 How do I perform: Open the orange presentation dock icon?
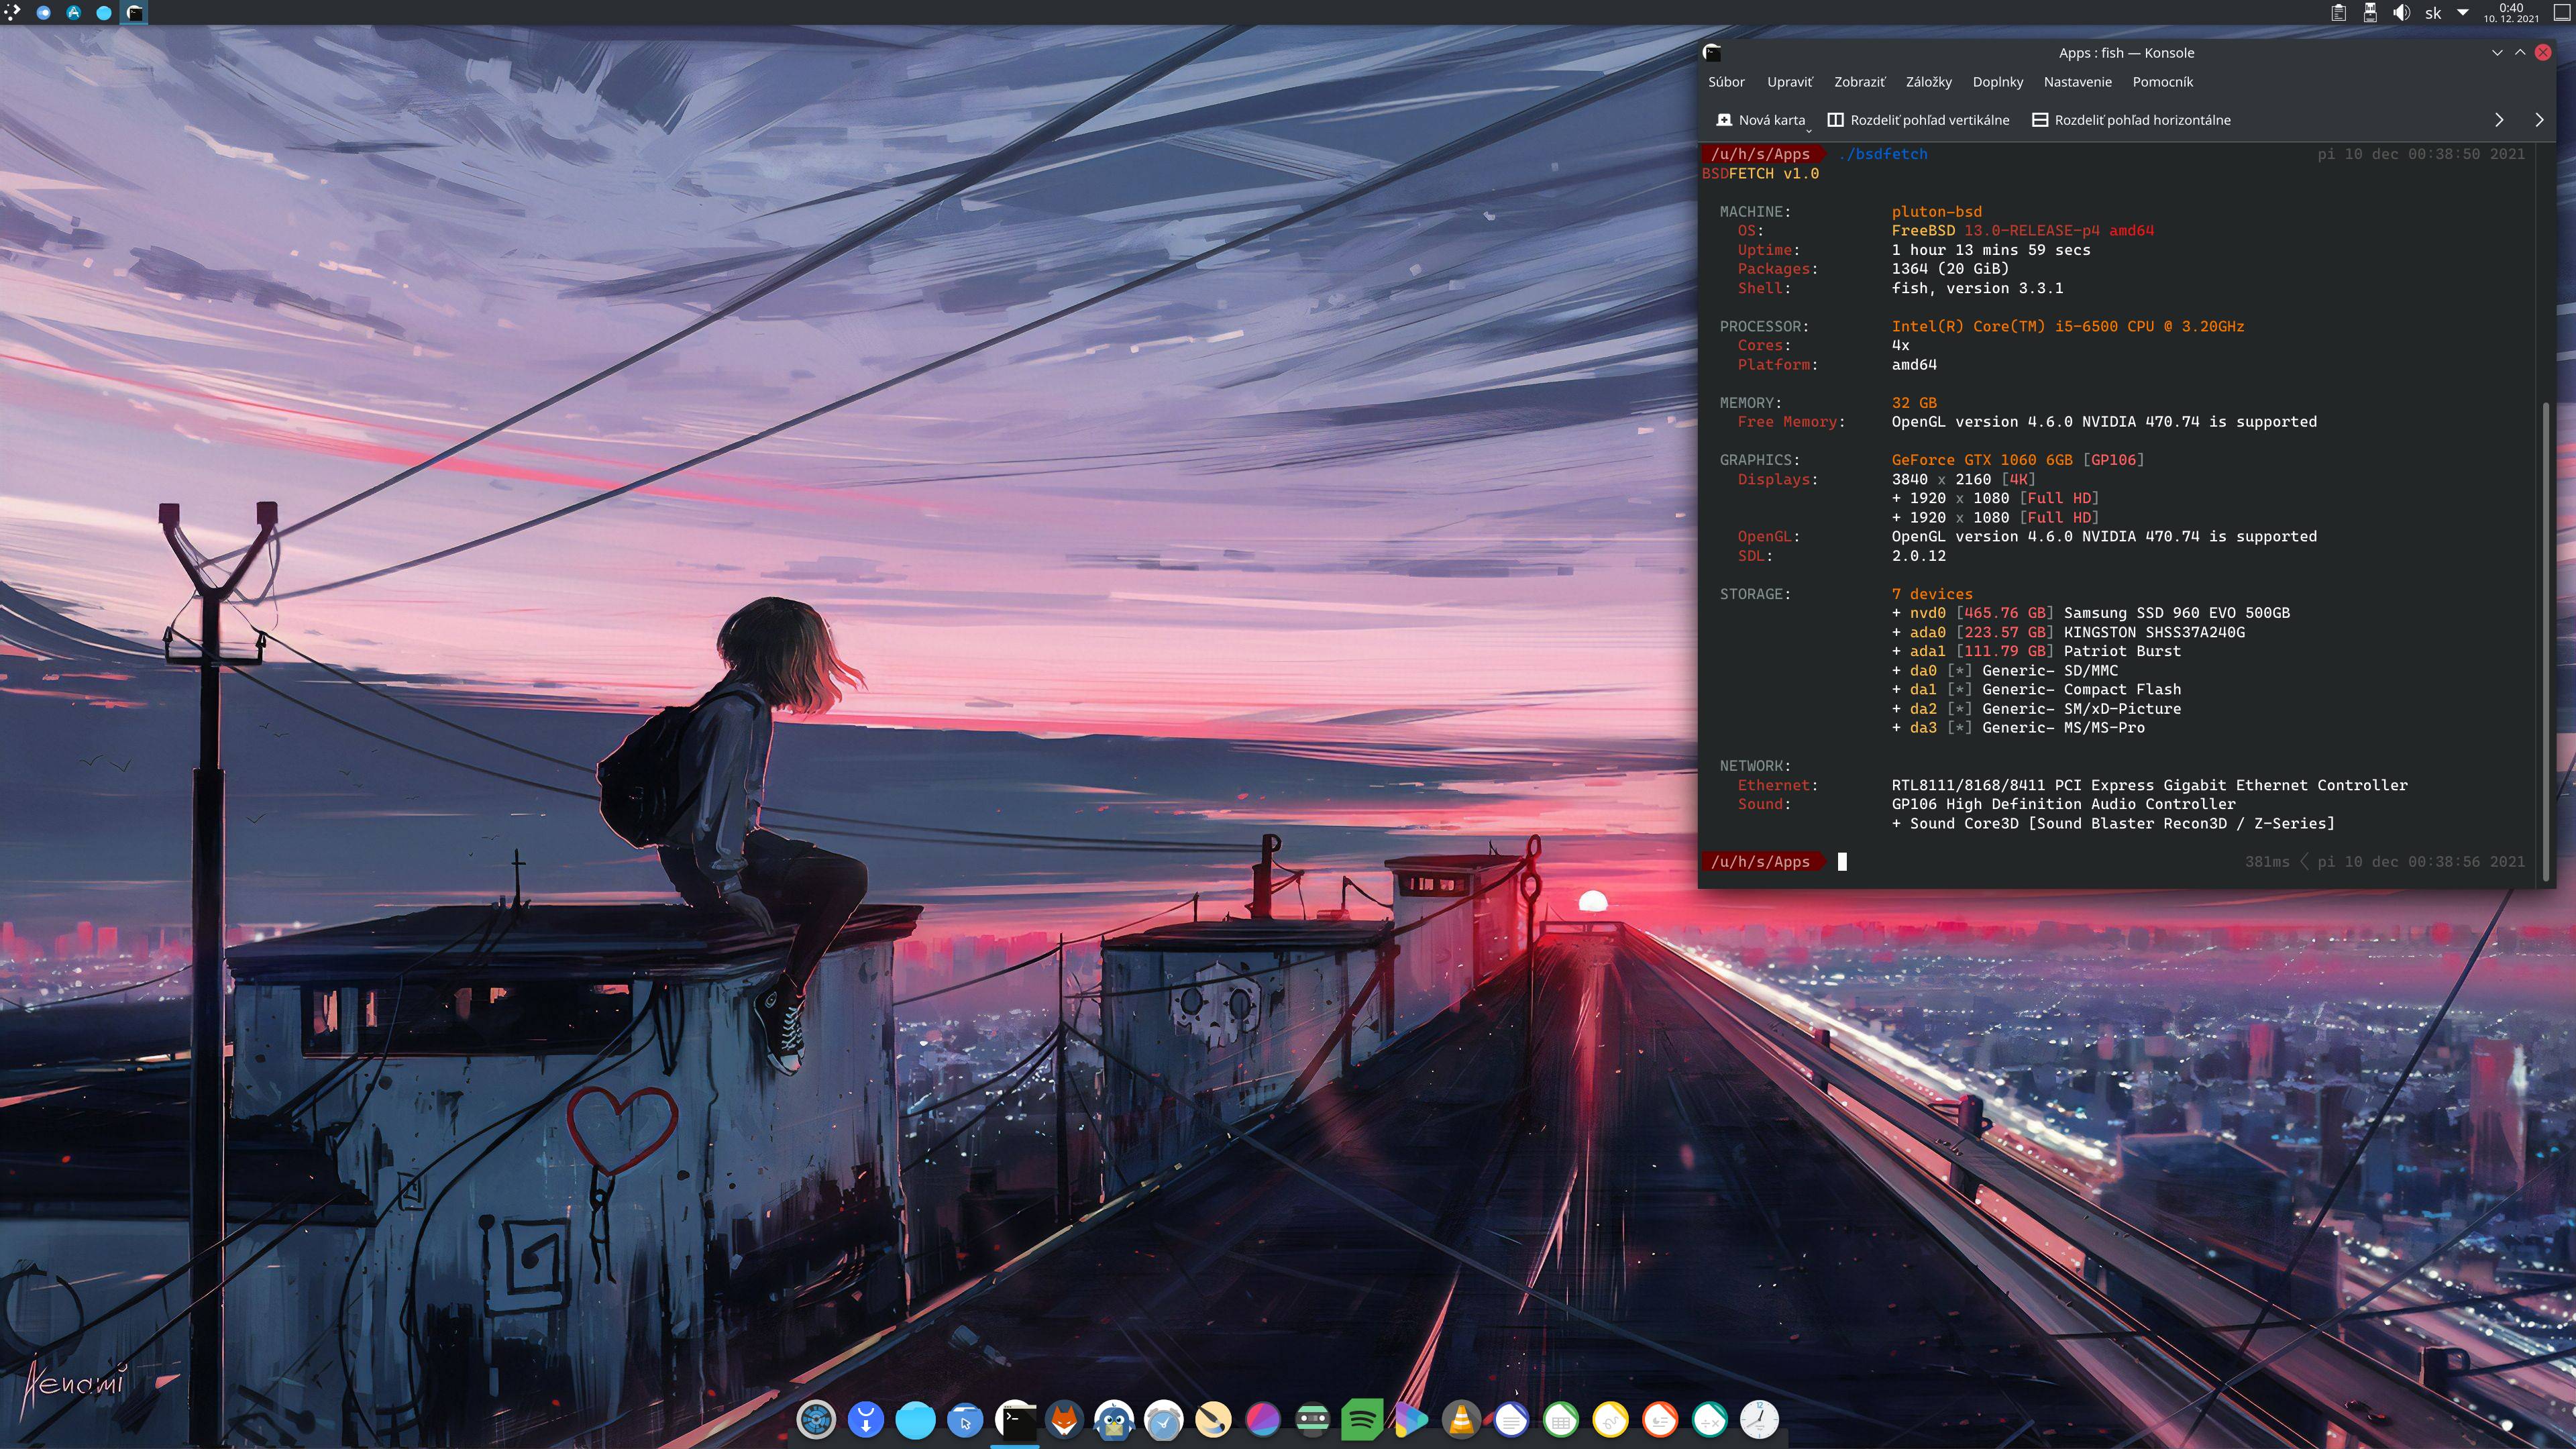tap(1660, 1419)
